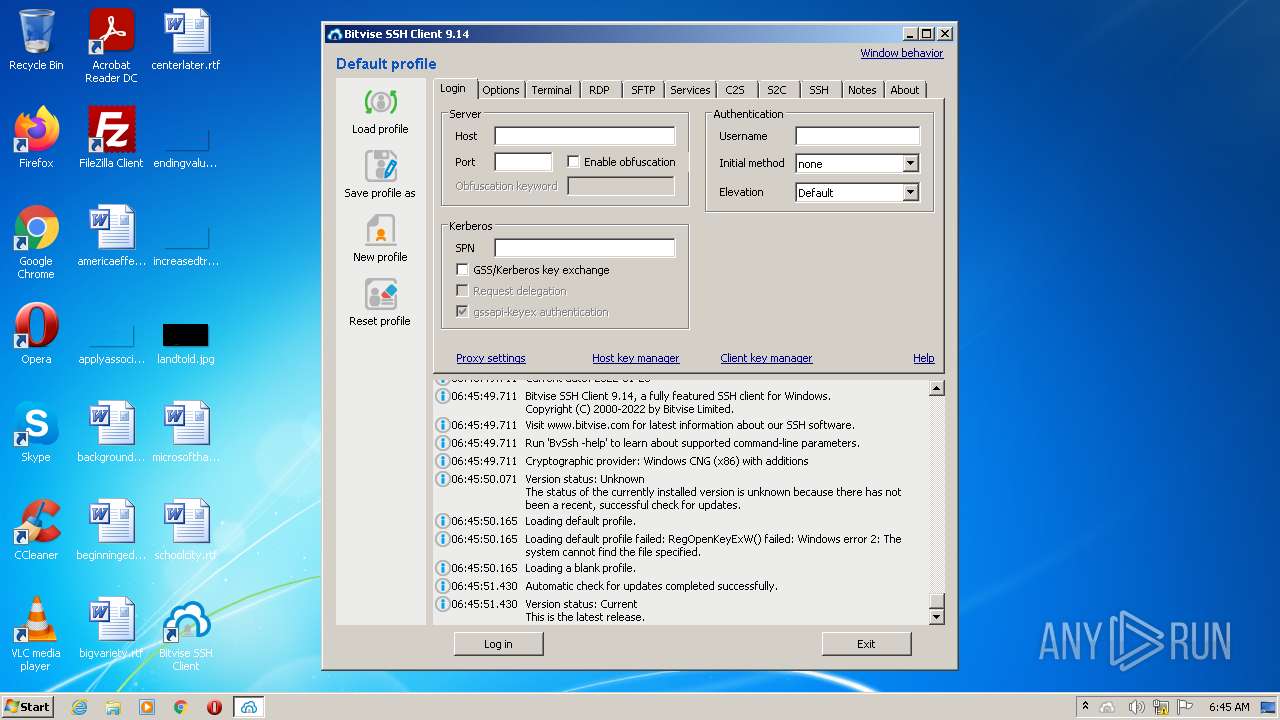Open the SSH tab

[x=819, y=90]
